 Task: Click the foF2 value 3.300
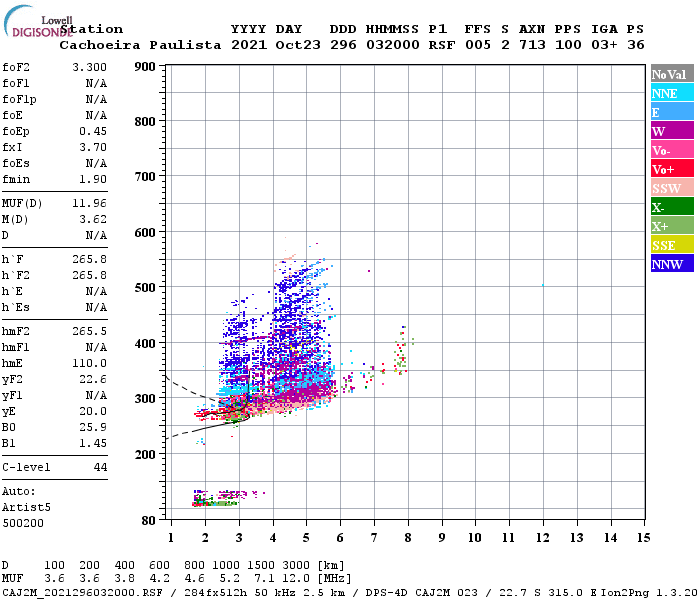point(90,67)
